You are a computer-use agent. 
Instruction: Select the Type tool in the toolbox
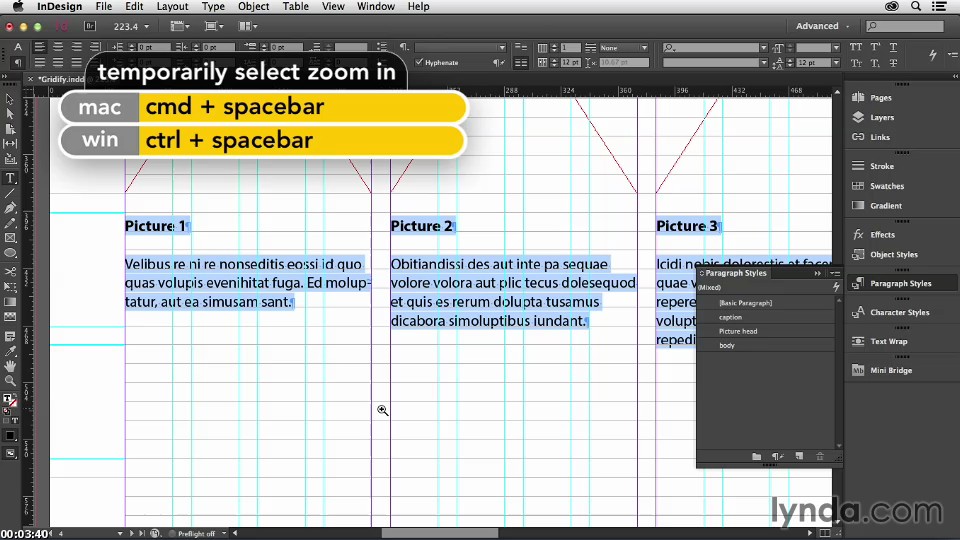point(10,178)
